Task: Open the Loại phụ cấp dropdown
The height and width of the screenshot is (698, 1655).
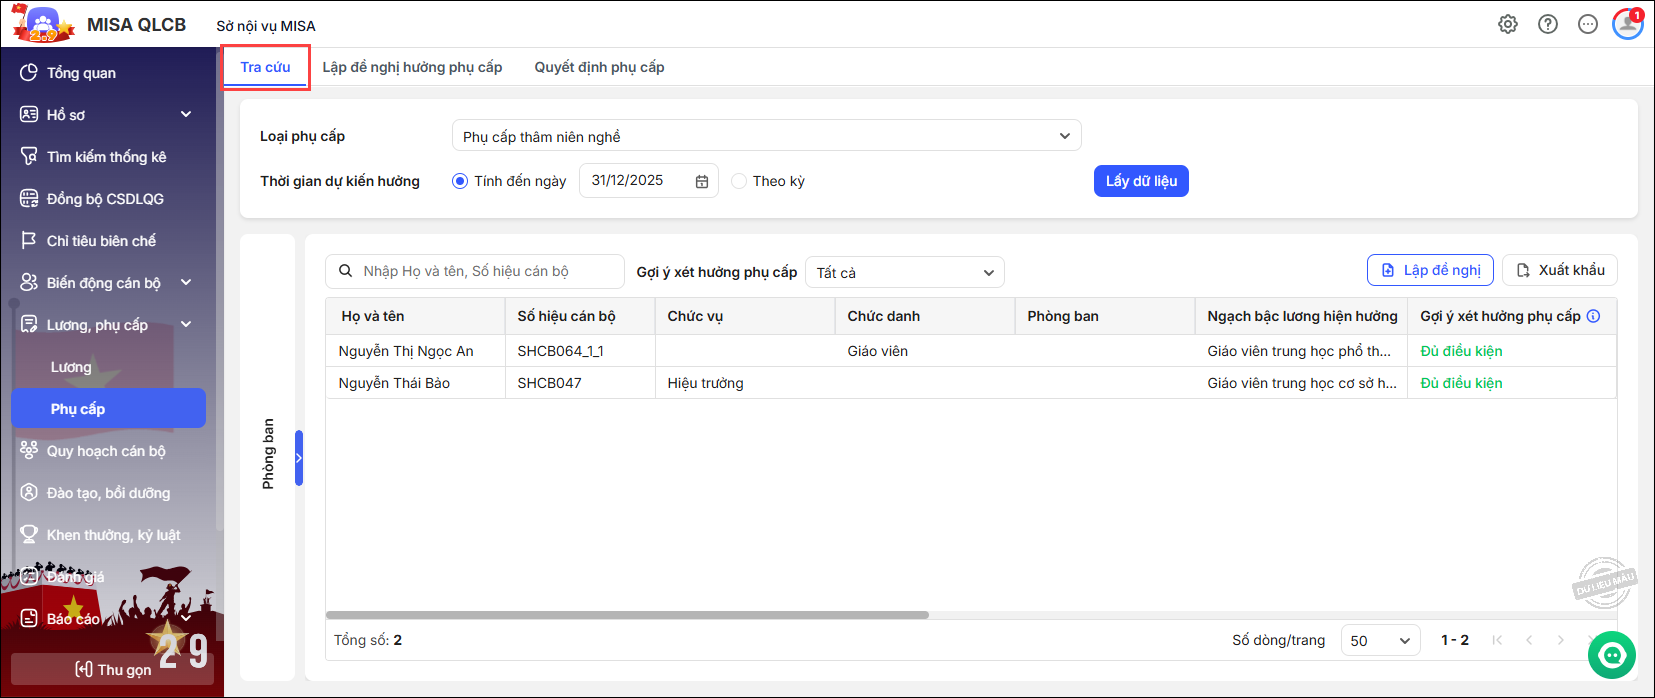Action: click(766, 136)
